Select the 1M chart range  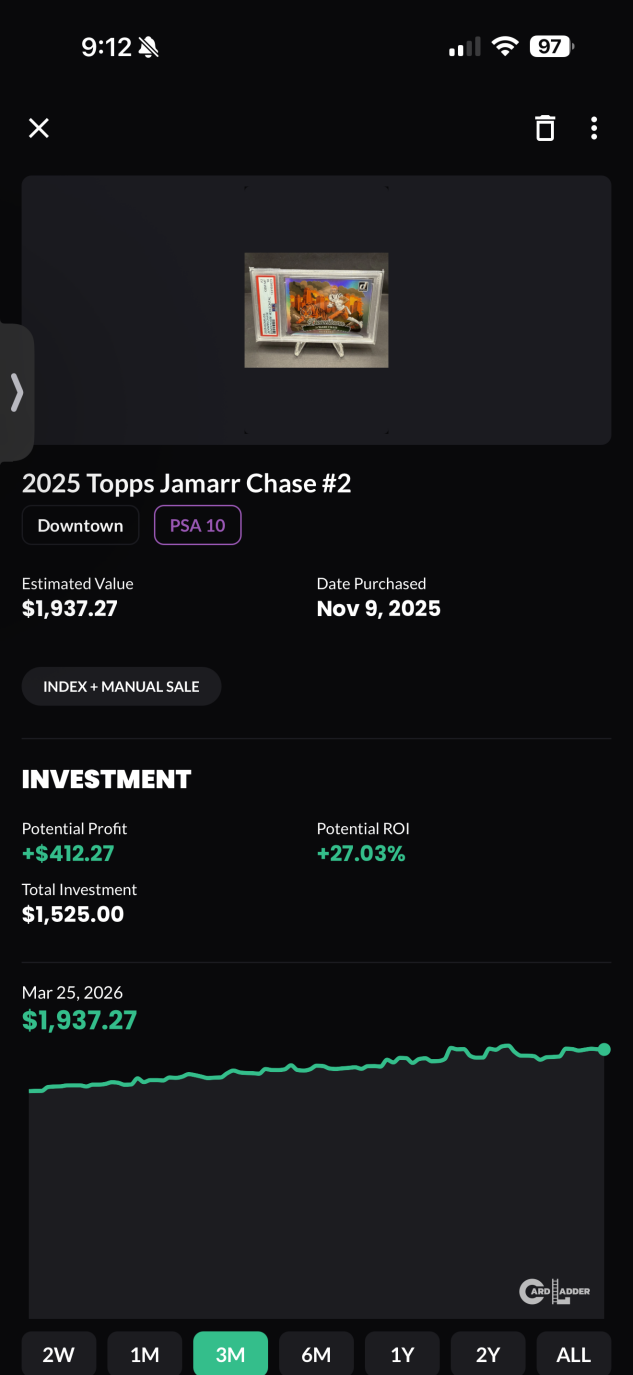click(145, 1354)
